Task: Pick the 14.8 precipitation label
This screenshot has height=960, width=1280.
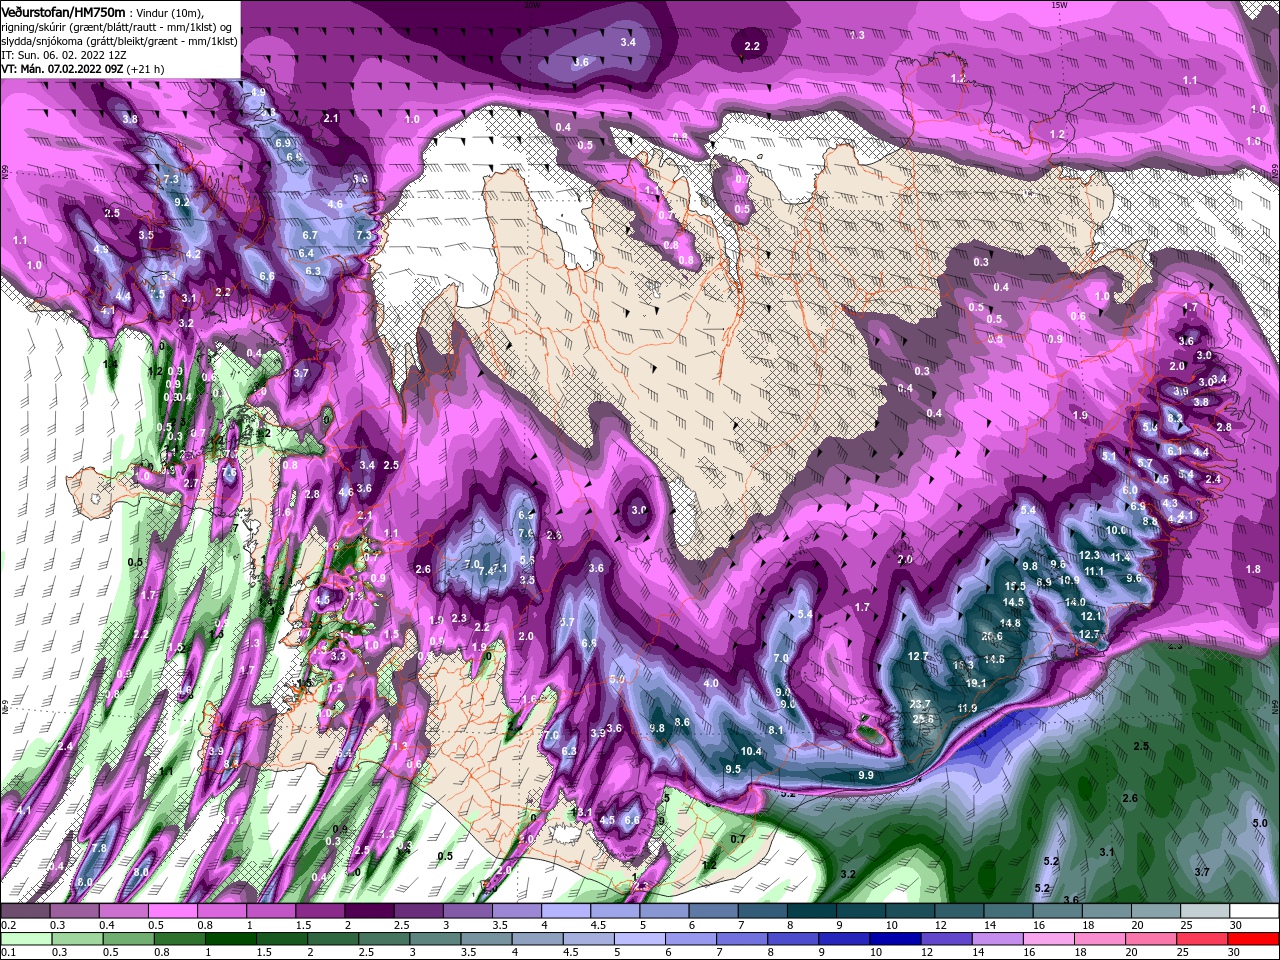Action: (x=1010, y=623)
